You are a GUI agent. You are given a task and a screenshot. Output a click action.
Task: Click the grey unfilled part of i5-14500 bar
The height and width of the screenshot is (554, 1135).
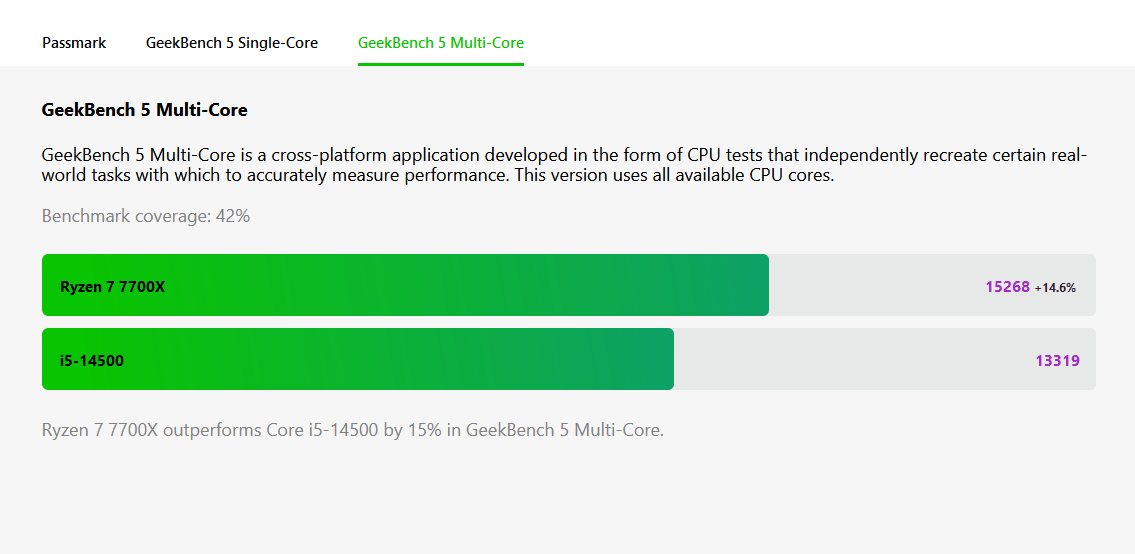850,360
